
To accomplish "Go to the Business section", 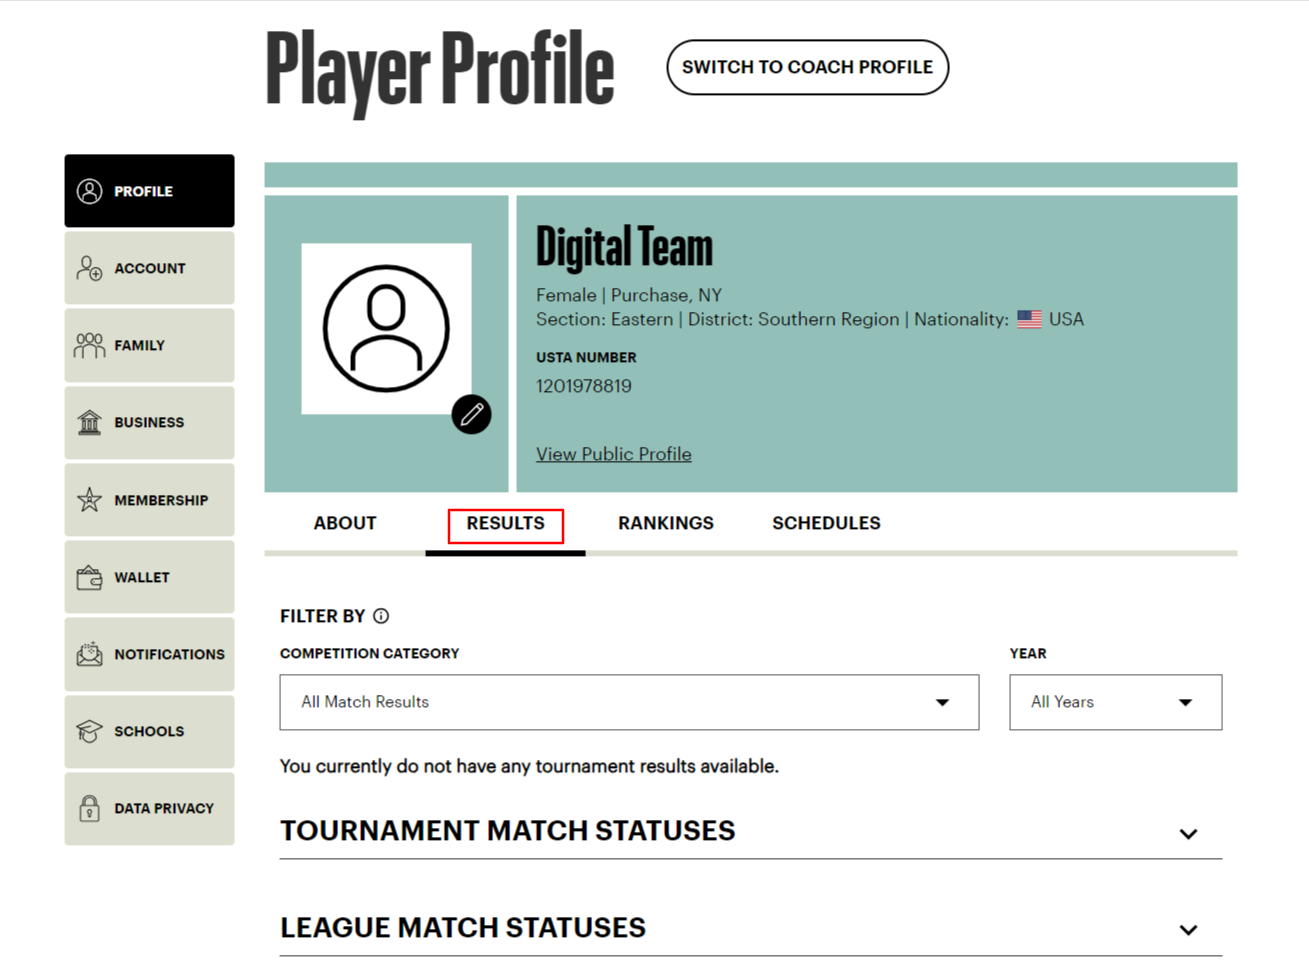I will pos(150,422).
